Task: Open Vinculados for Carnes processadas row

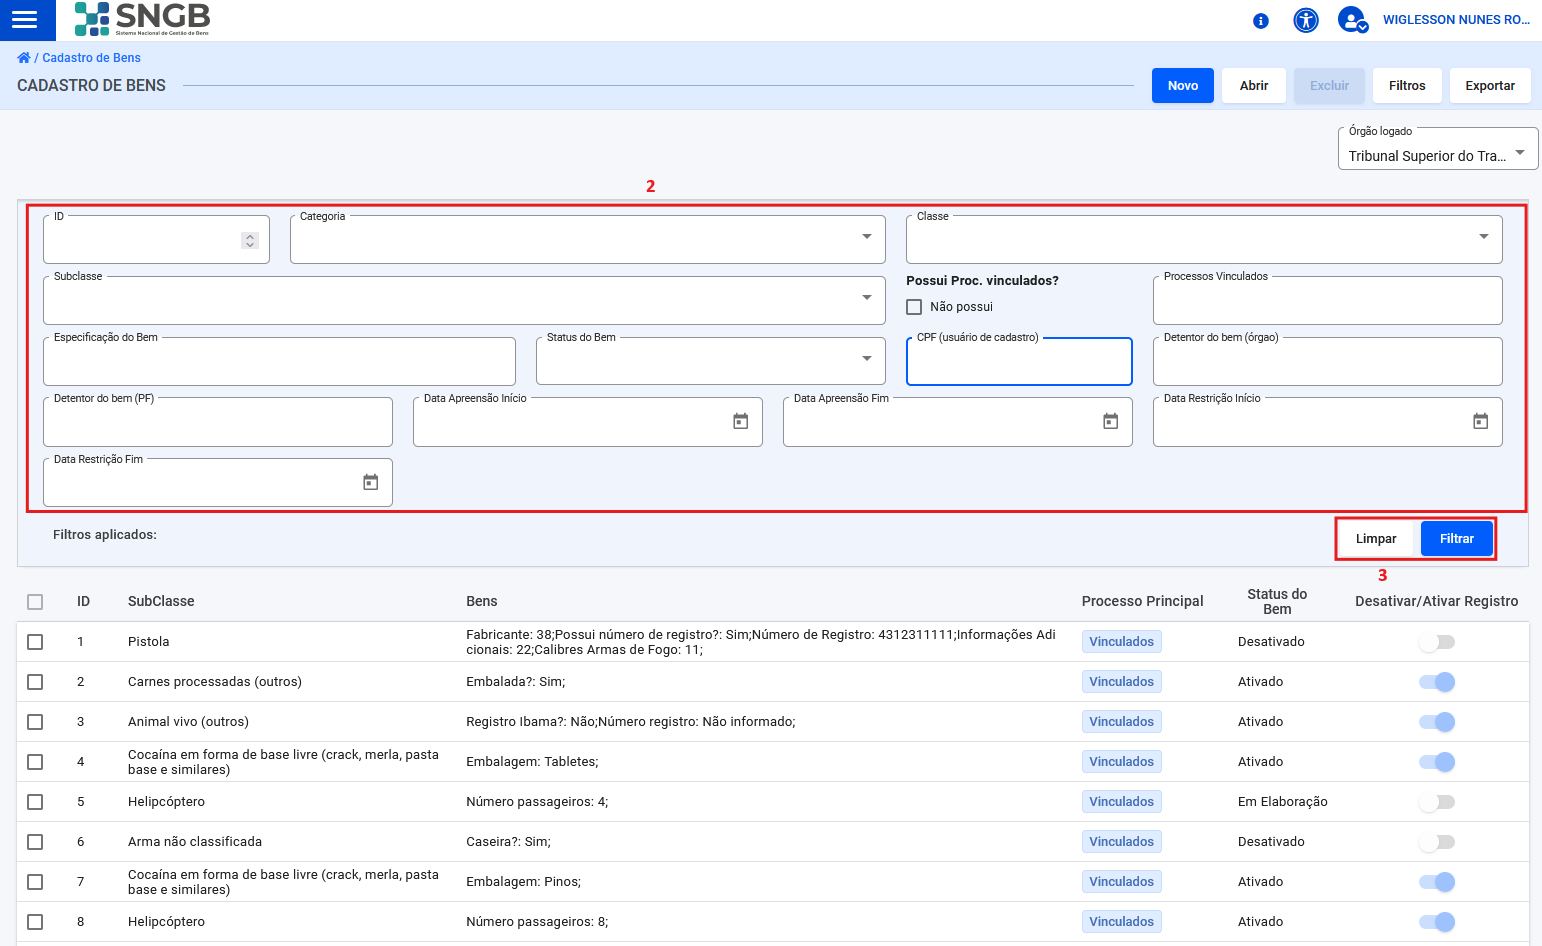Action: pos(1122,682)
